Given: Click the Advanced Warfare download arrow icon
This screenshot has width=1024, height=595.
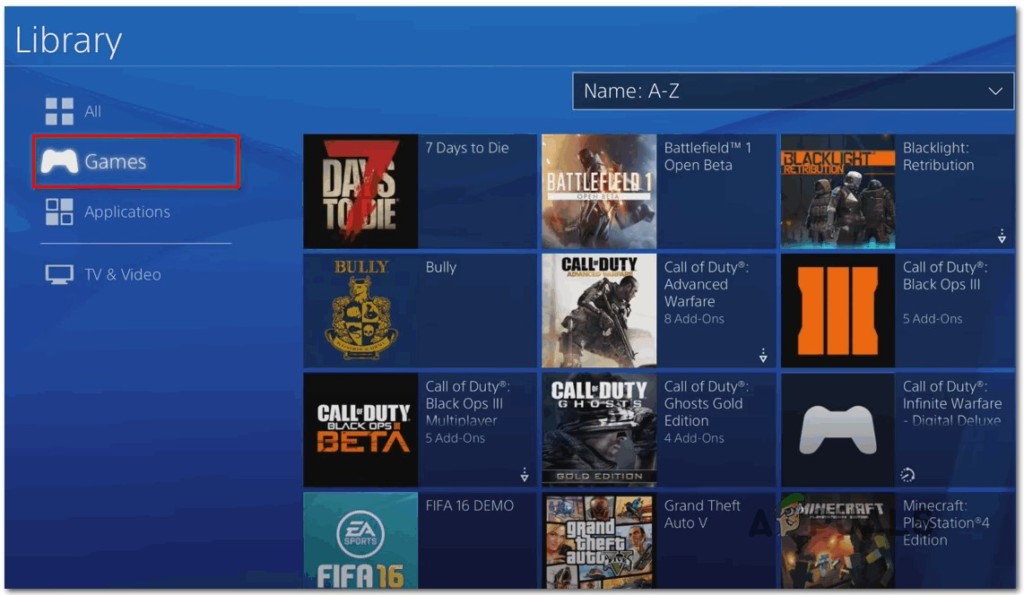Looking at the screenshot, I should tap(763, 356).
